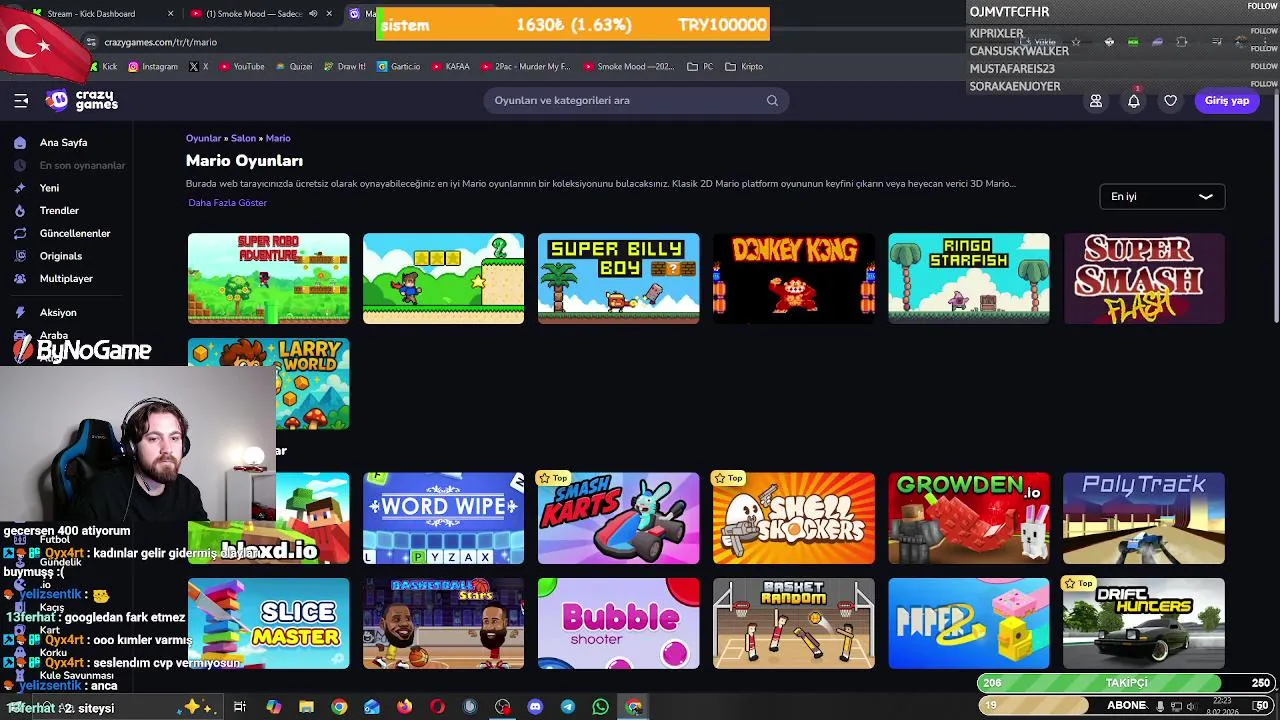The width and height of the screenshot is (1280, 720).
Task: Open Growden.io game
Action: (969, 518)
